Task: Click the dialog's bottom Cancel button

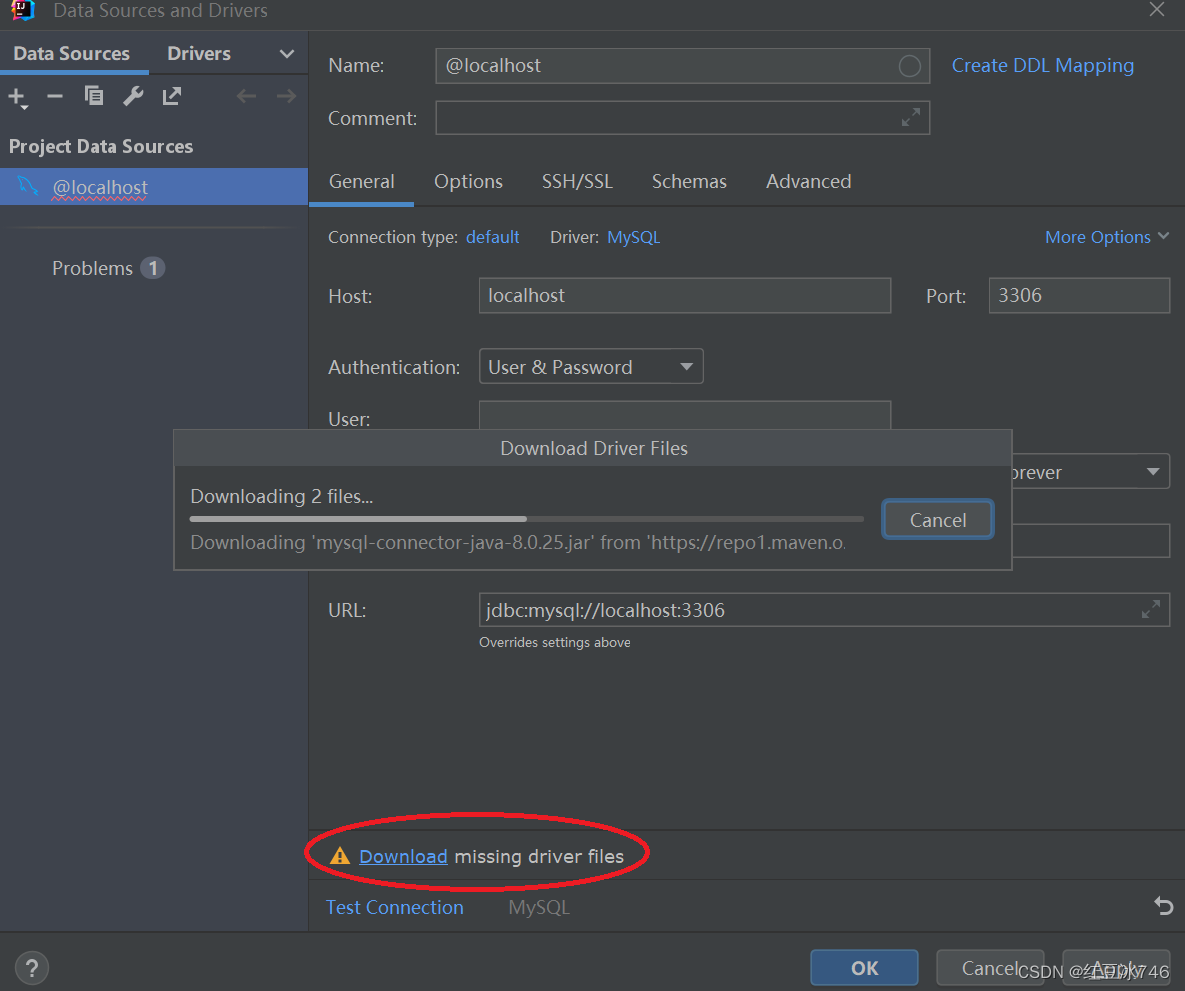Action: [x=989, y=968]
